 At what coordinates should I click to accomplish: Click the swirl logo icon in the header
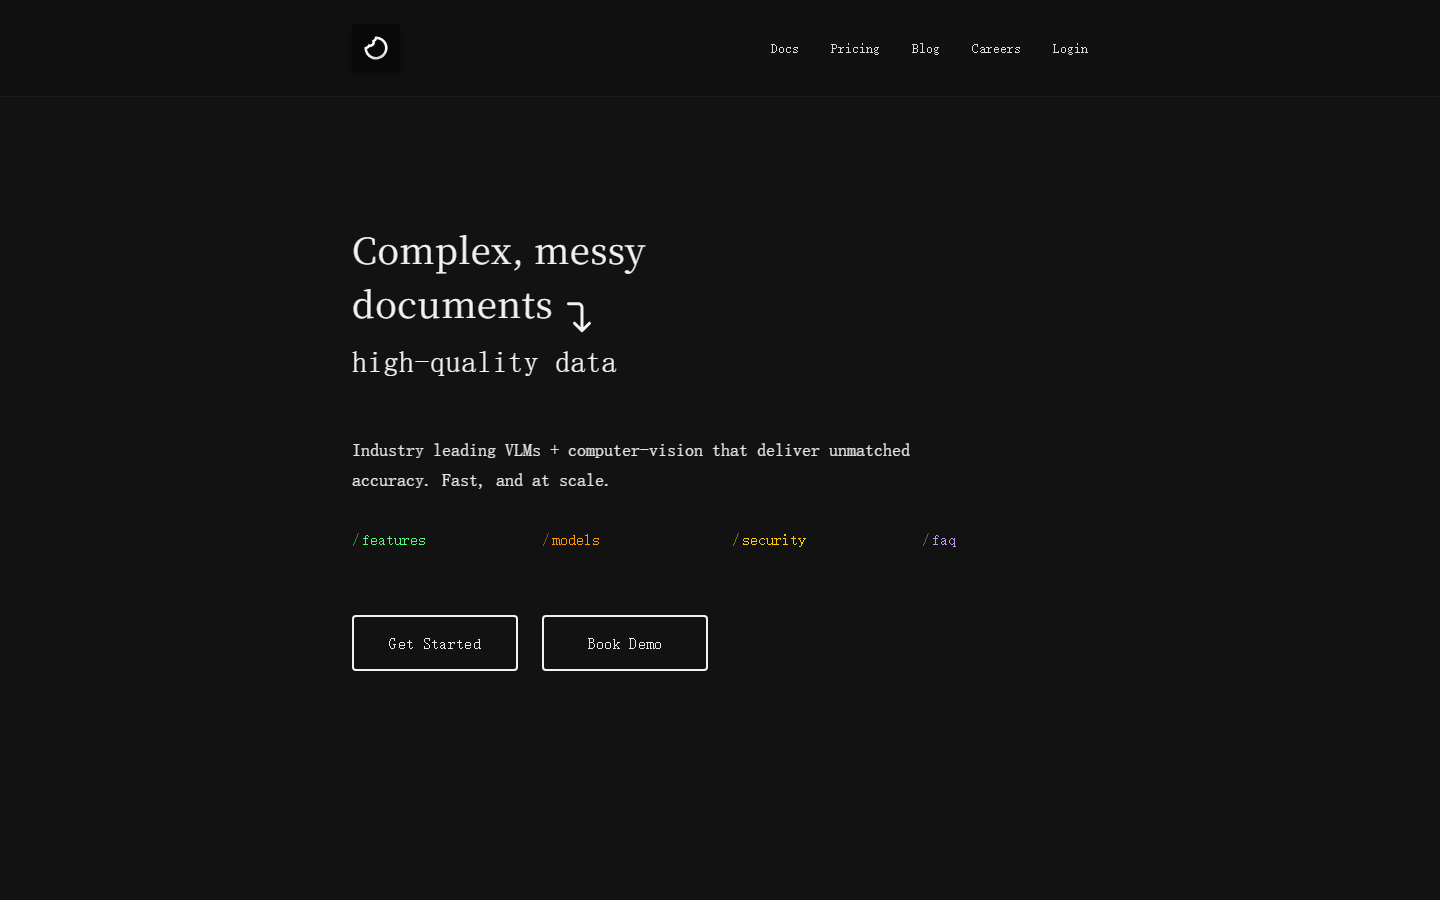coord(376,48)
